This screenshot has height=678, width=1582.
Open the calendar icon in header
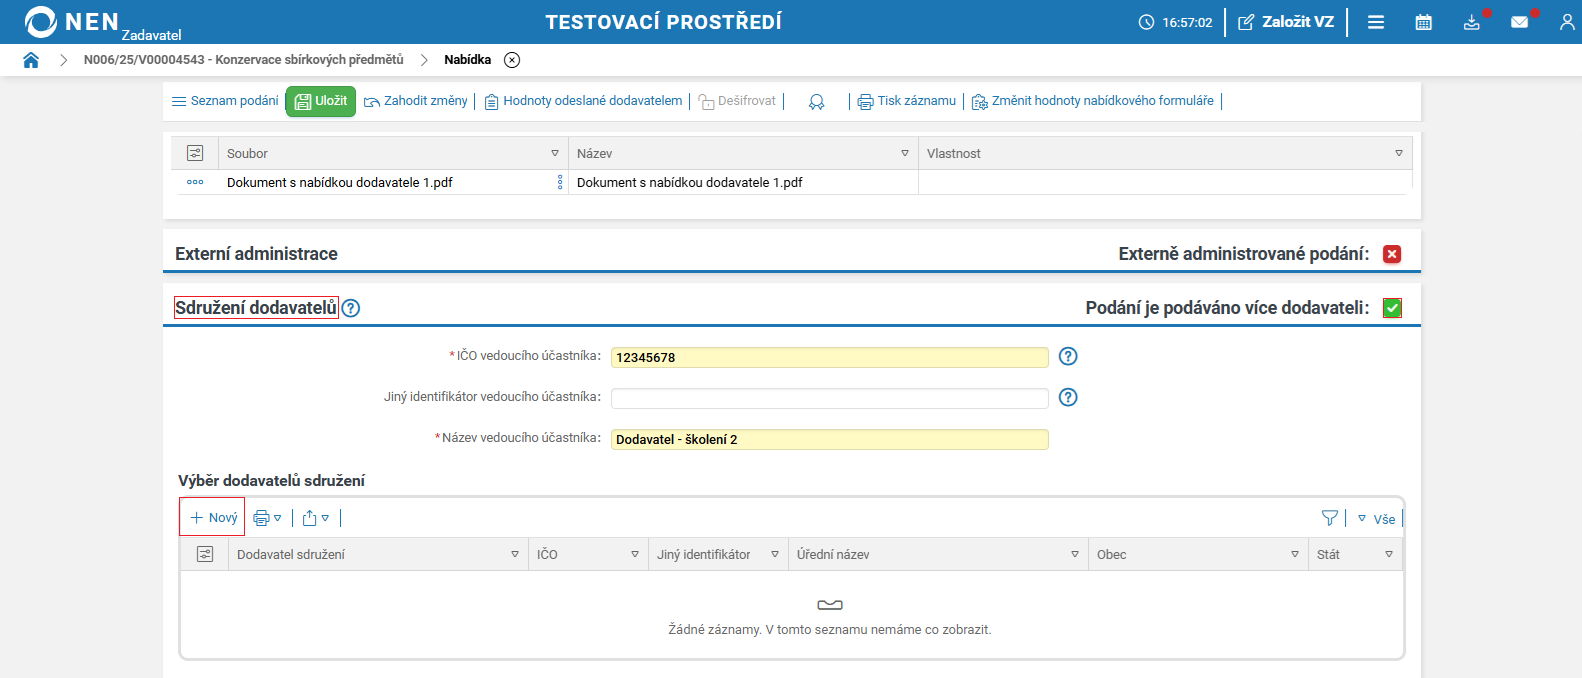(1424, 22)
